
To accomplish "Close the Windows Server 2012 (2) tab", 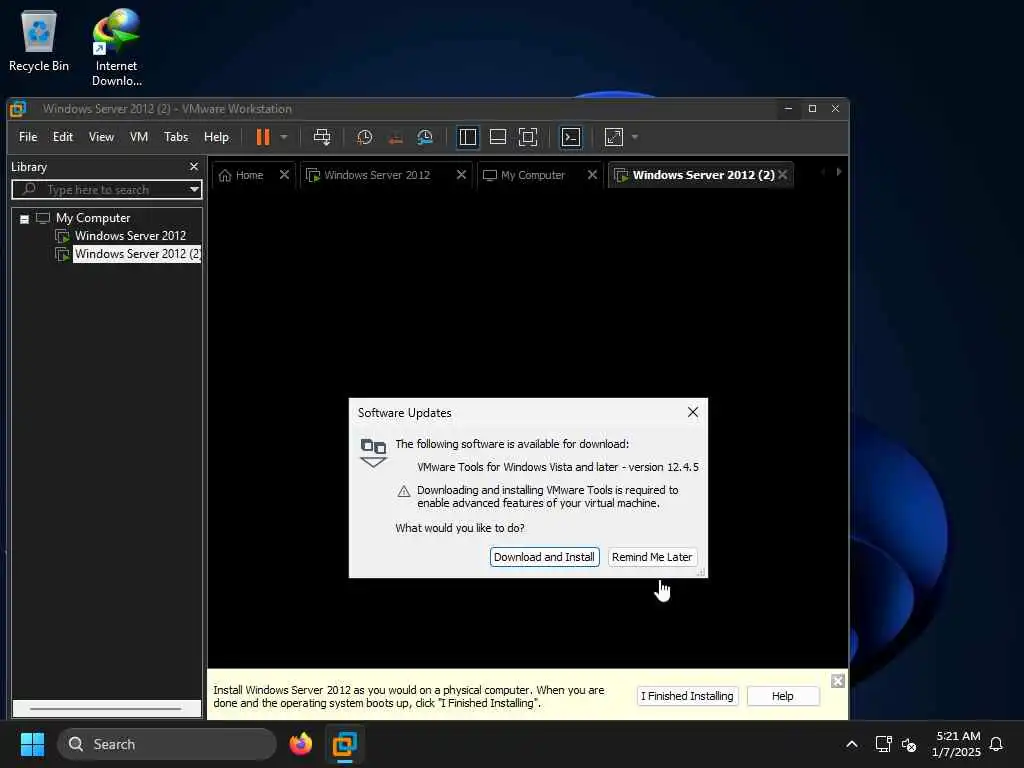I will [782, 174].
